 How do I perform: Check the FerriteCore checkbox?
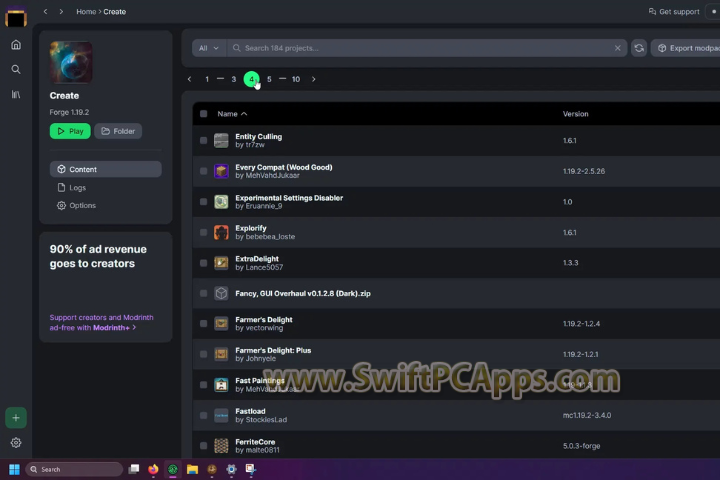[203, 446]
